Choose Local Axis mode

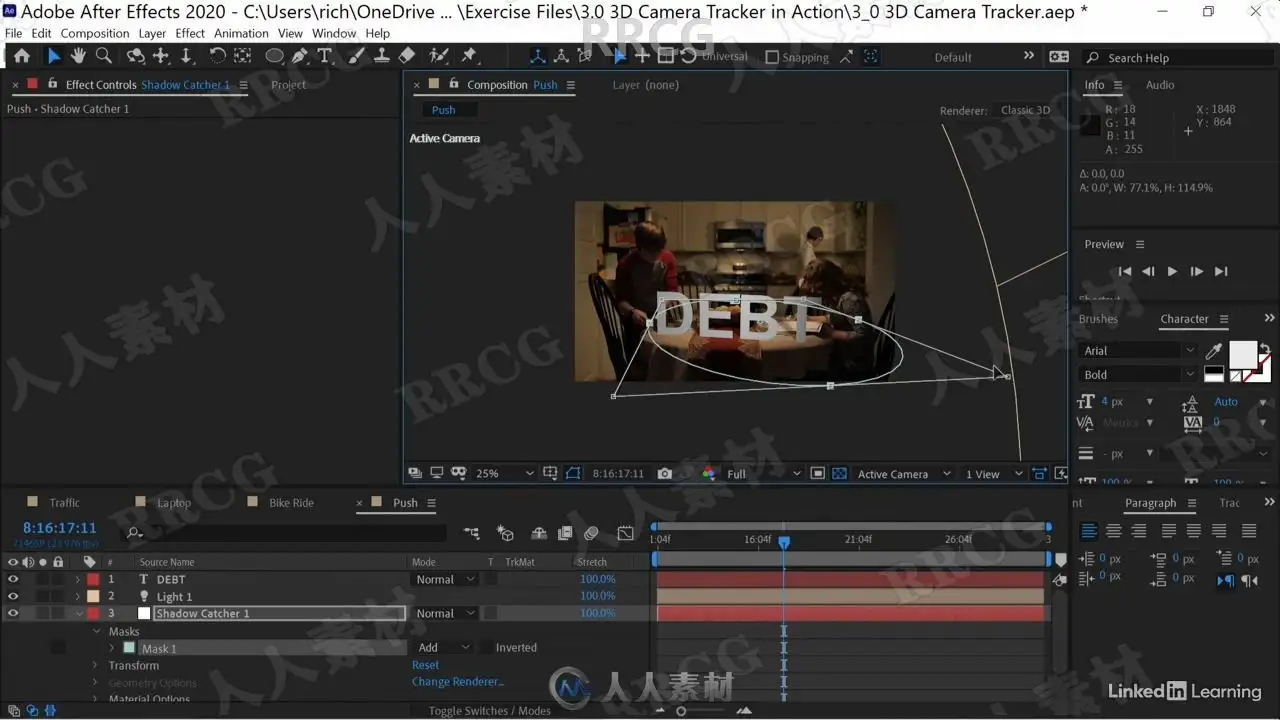tap(538, 57)
